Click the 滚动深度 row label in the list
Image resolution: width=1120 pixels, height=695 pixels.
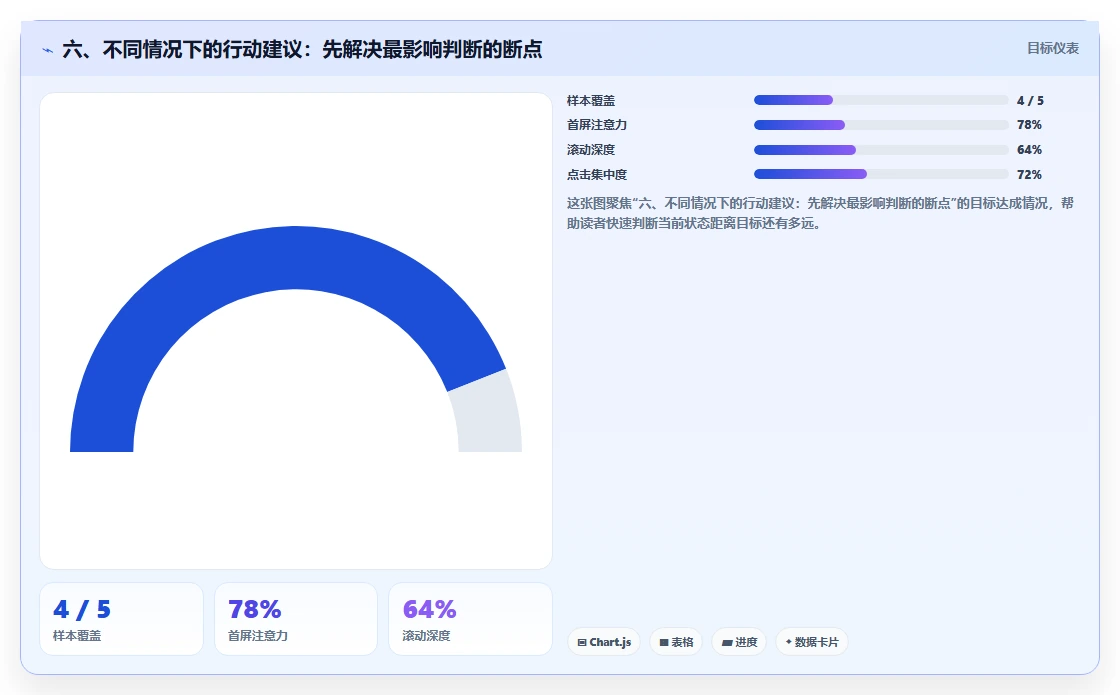pos(591,150)
